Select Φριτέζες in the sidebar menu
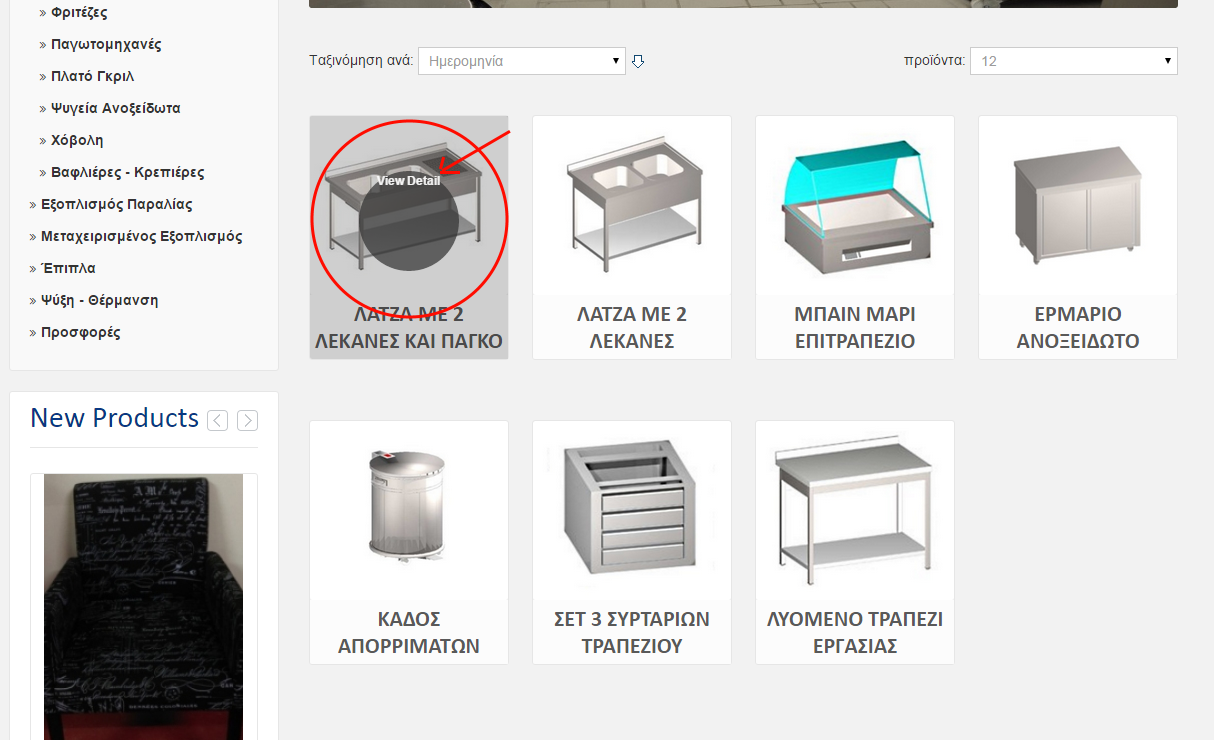The image size is (1214, 740). click(x=79, y=13)
